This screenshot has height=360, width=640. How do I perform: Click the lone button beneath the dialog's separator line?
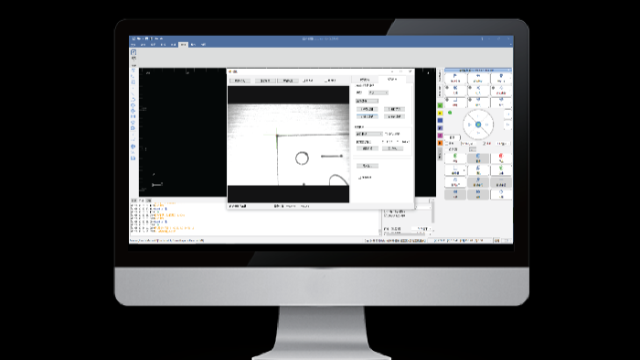(367, 166)
